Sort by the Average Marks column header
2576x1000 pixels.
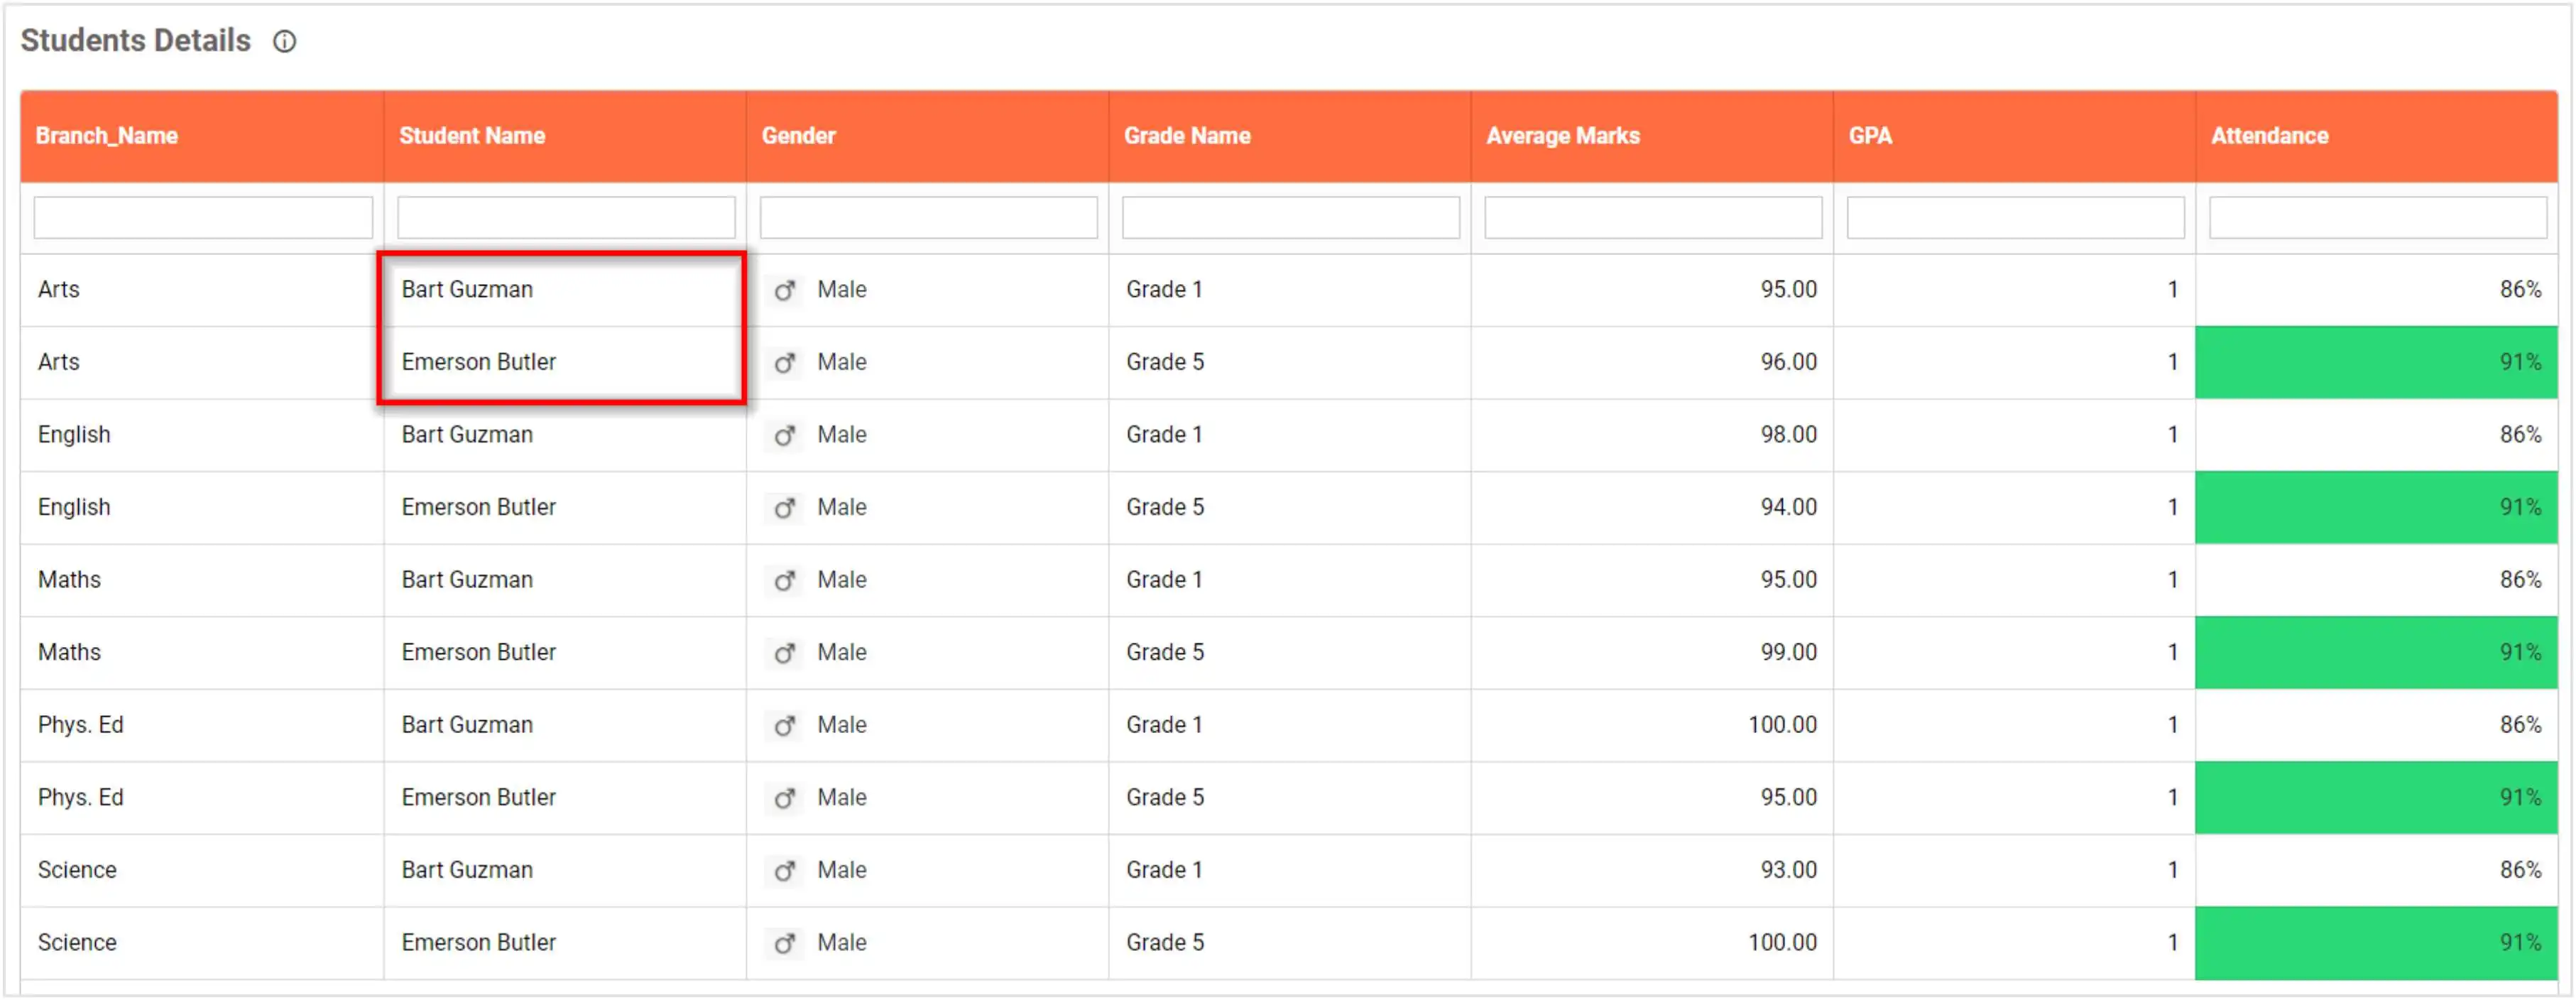pyautogui.click(x=1563, y=135)
